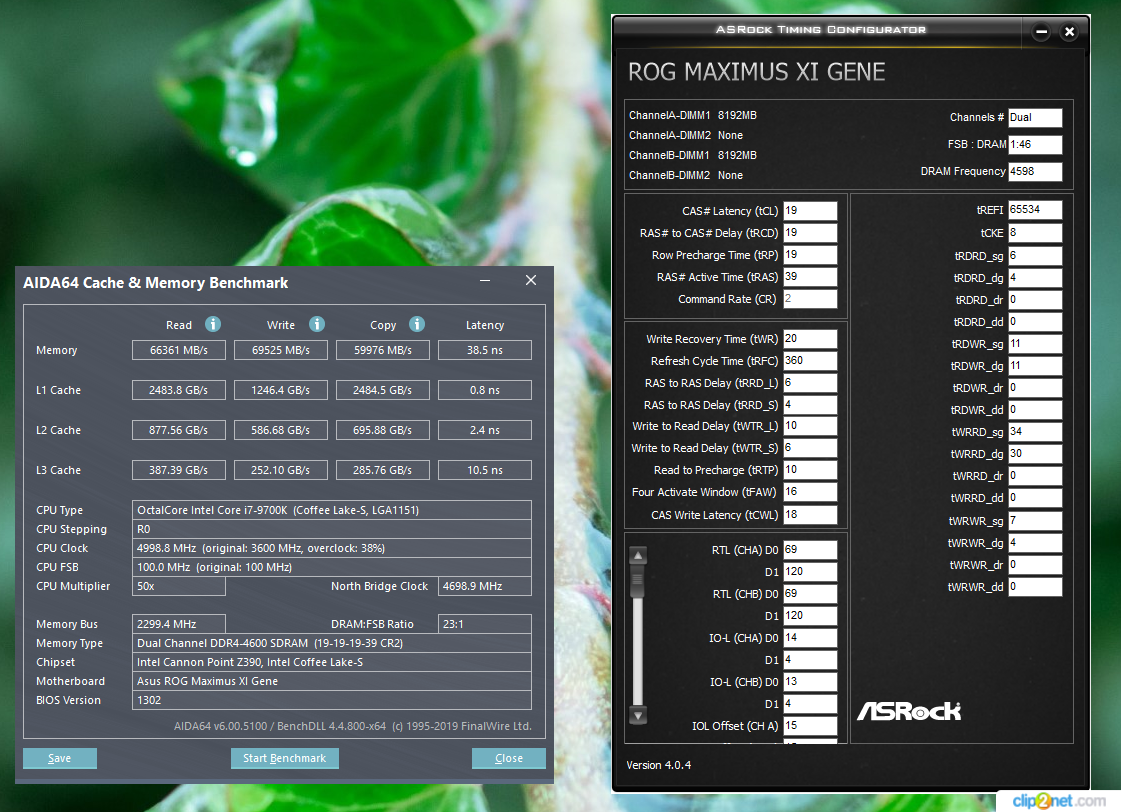Click the Memory Bus value 2299.4 MHz
This screenshot has width=1121, height=812.
[x=179, y=624]
